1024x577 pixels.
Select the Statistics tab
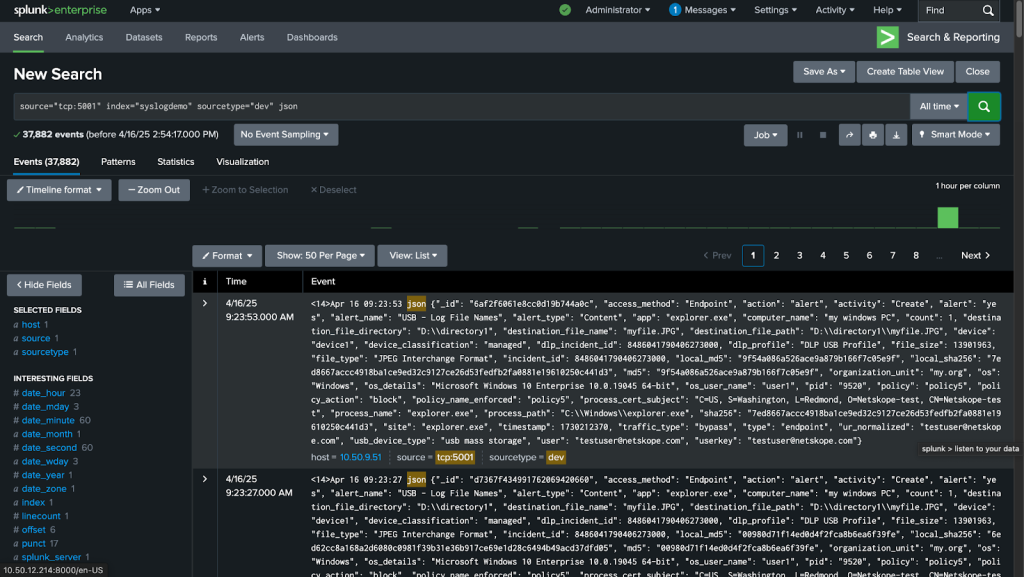[x=176, y=162]
